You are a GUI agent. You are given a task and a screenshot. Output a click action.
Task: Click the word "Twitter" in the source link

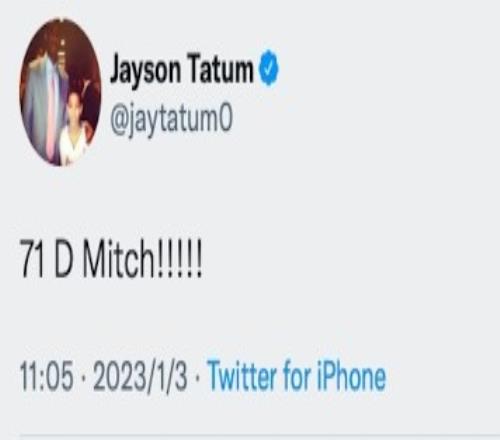pyautogui.click(x=242, y=376)
